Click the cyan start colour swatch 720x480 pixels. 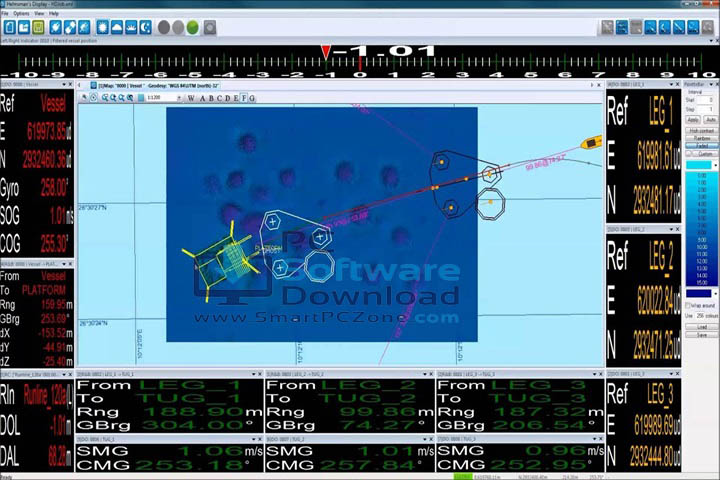pos(698,165)
